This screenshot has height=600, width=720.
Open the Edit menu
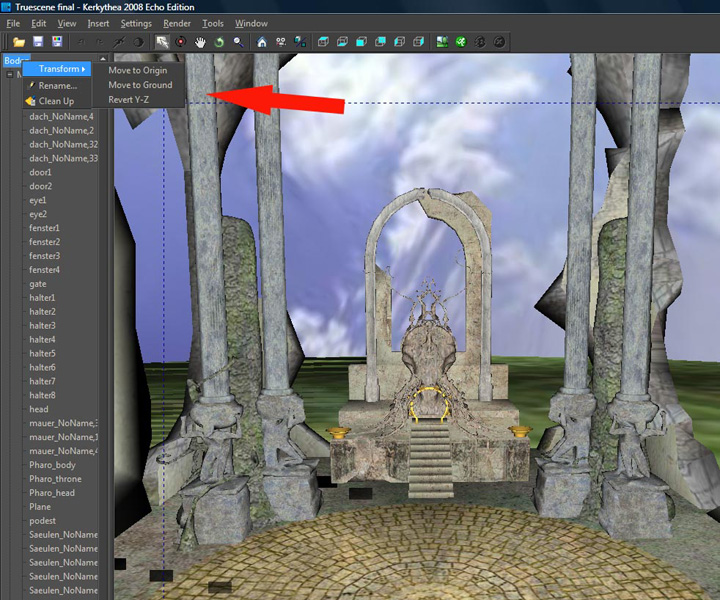(39, 23)
